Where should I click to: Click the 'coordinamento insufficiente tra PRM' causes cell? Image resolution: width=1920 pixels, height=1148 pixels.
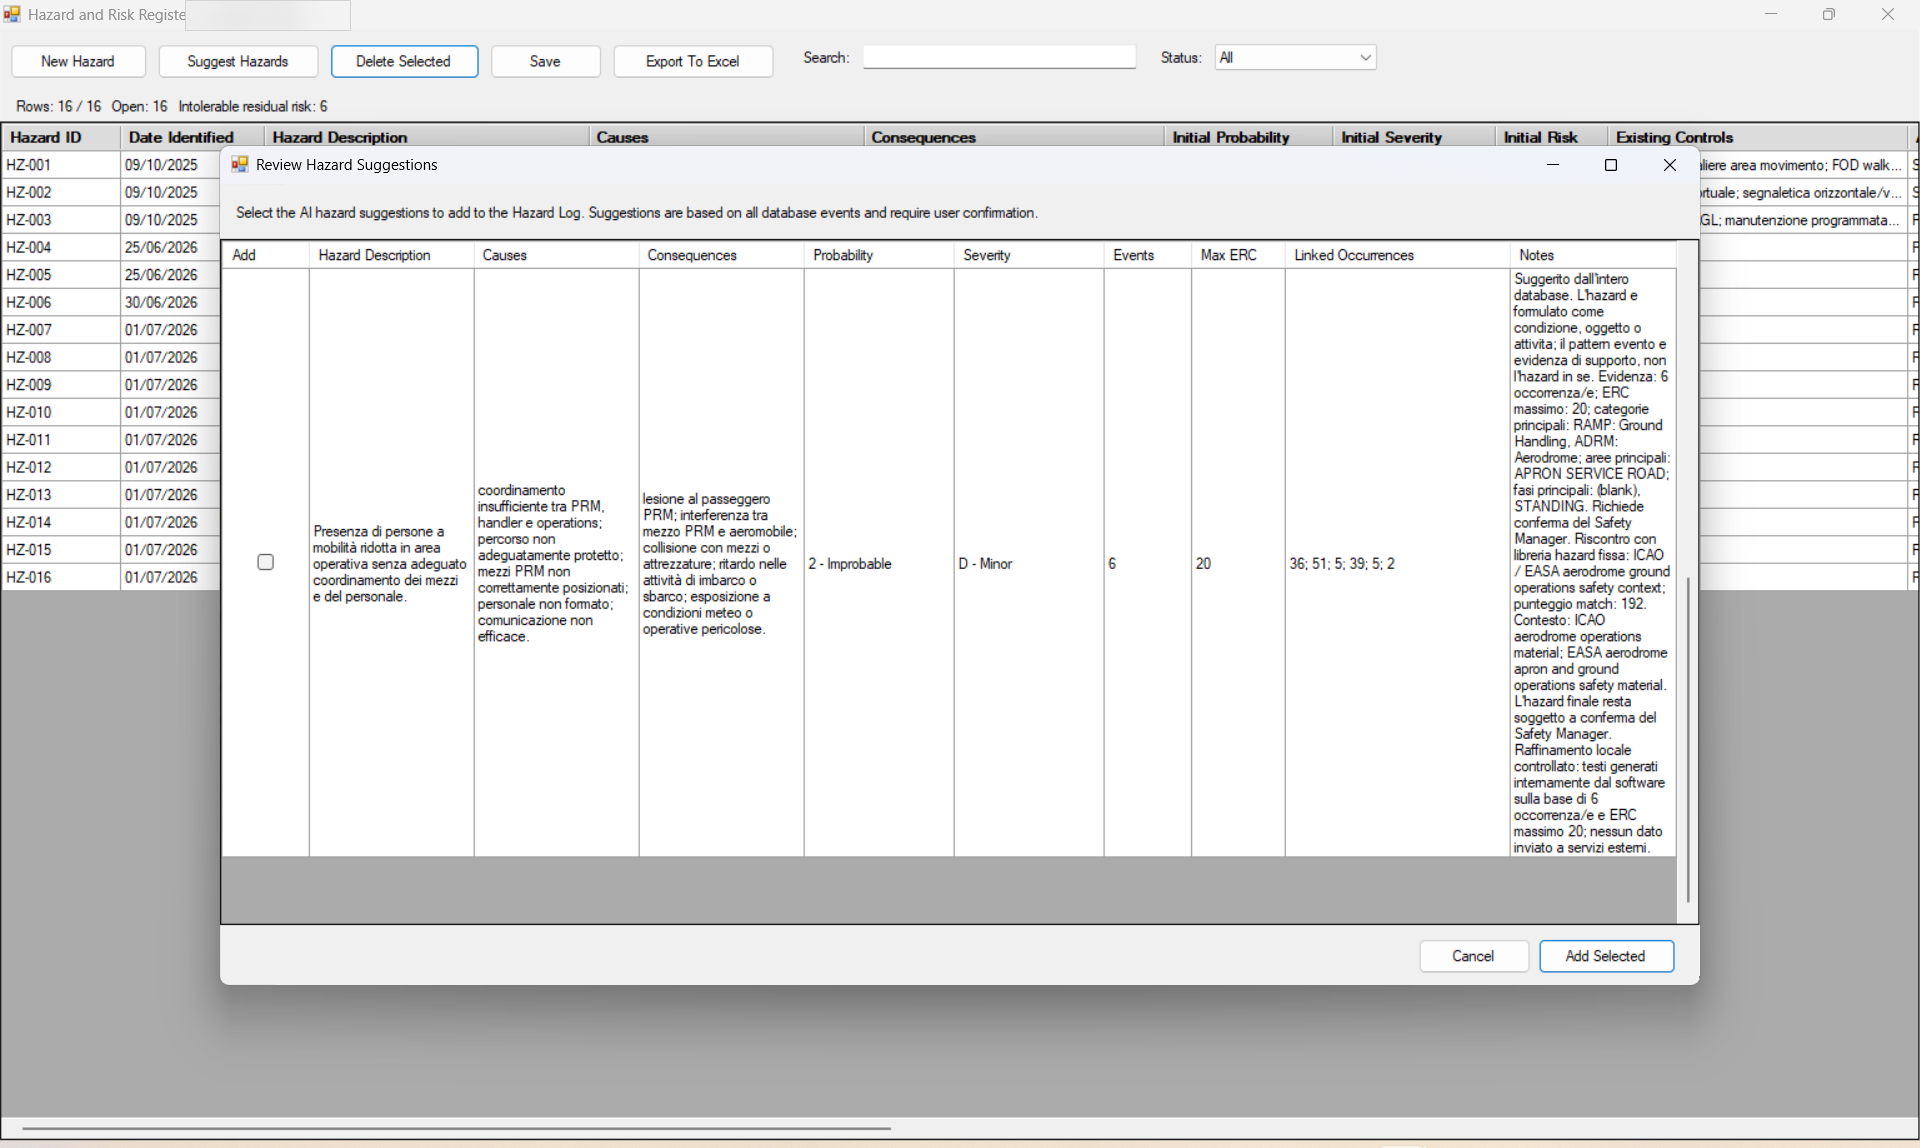(x=556, y=563)
